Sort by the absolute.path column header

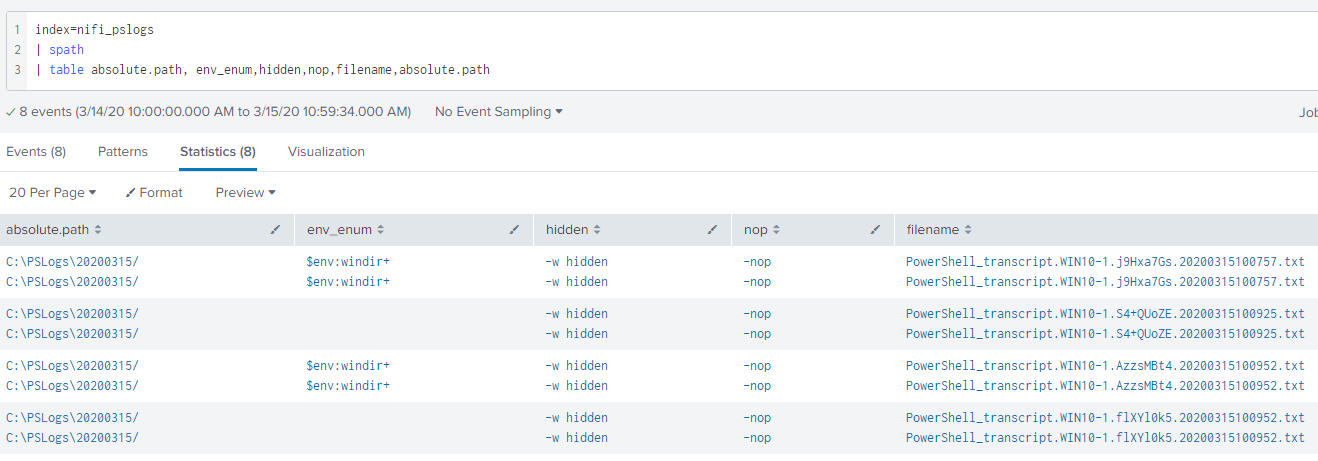coord(53,230)
